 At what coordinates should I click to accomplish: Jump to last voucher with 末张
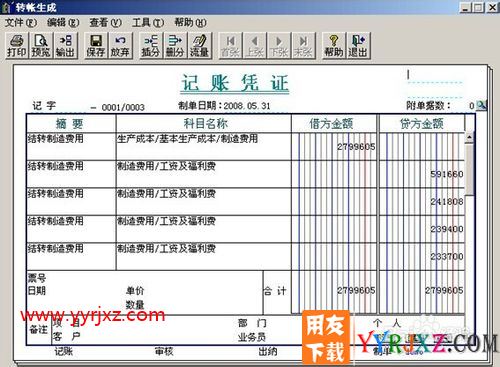point(303,46)
